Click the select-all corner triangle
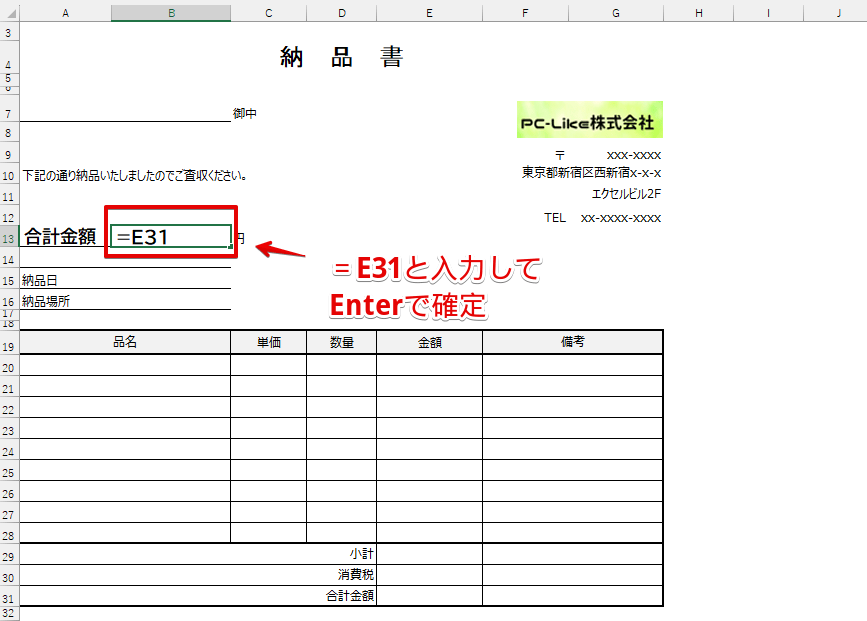The height and width of the screenshot is (621, 867). pyautogui.click(x=11, y=13)
